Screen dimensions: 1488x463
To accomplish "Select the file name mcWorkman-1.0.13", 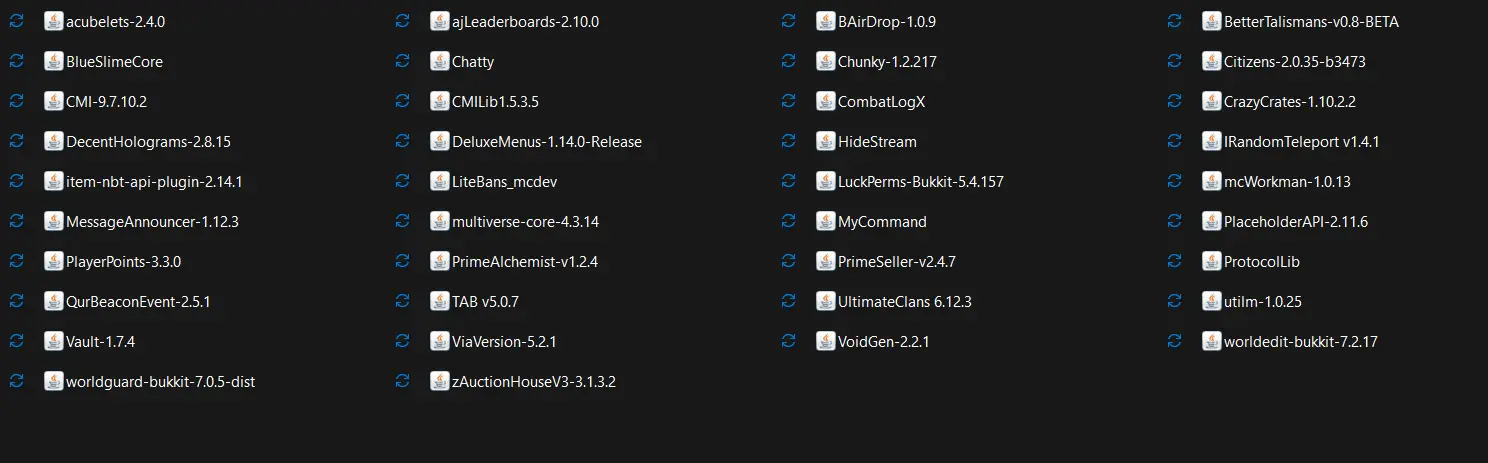I will 1287,181.
